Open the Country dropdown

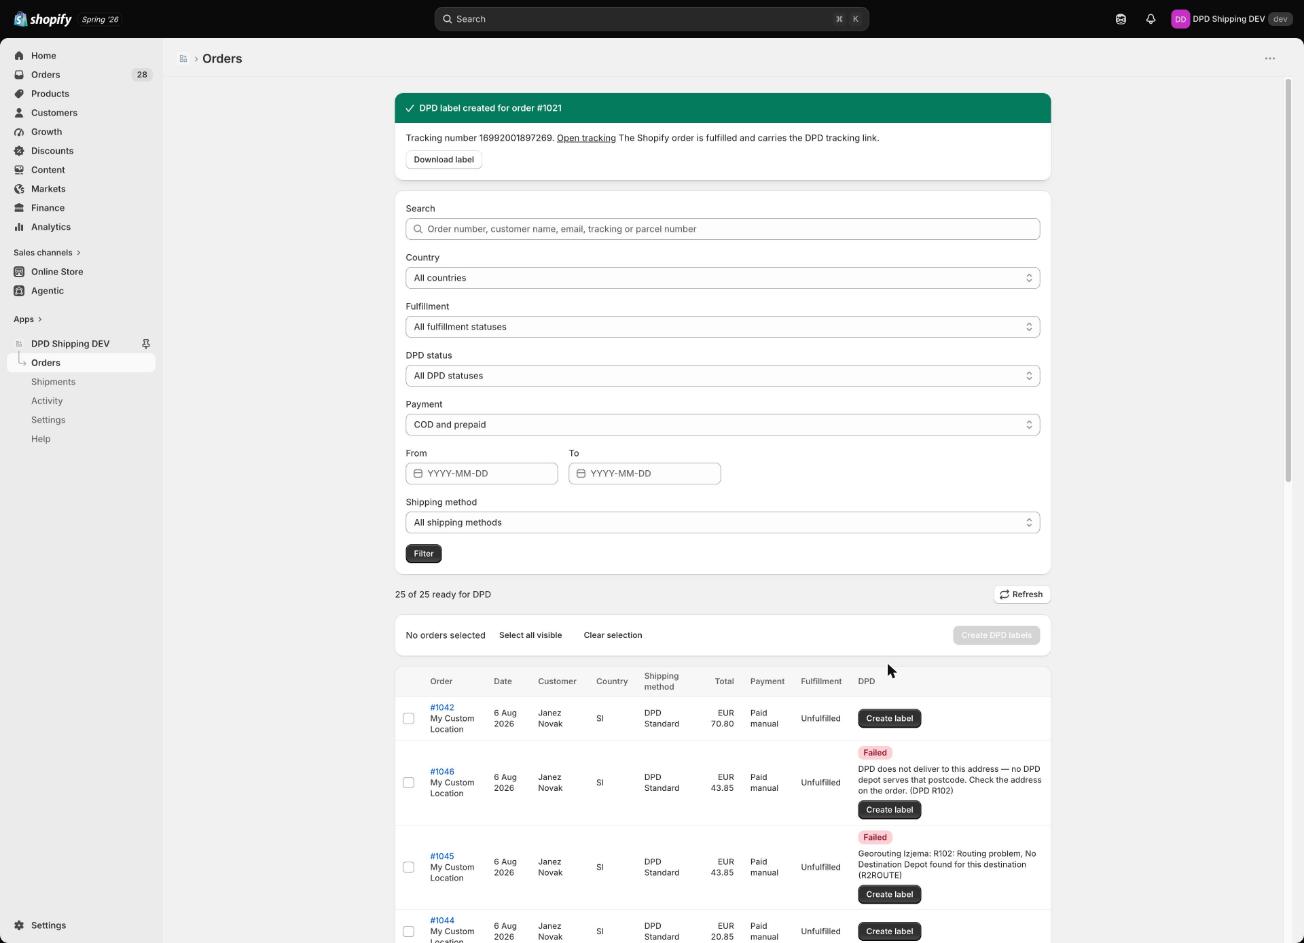[x=723, y=278]
